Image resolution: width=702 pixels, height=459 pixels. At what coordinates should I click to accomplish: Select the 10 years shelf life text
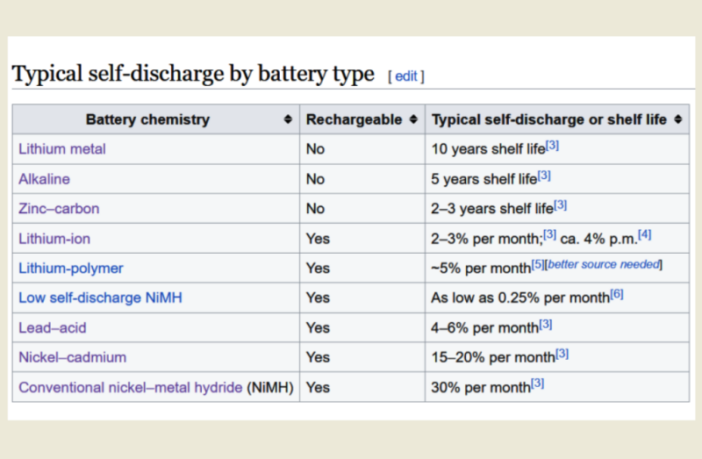[488, 149]
